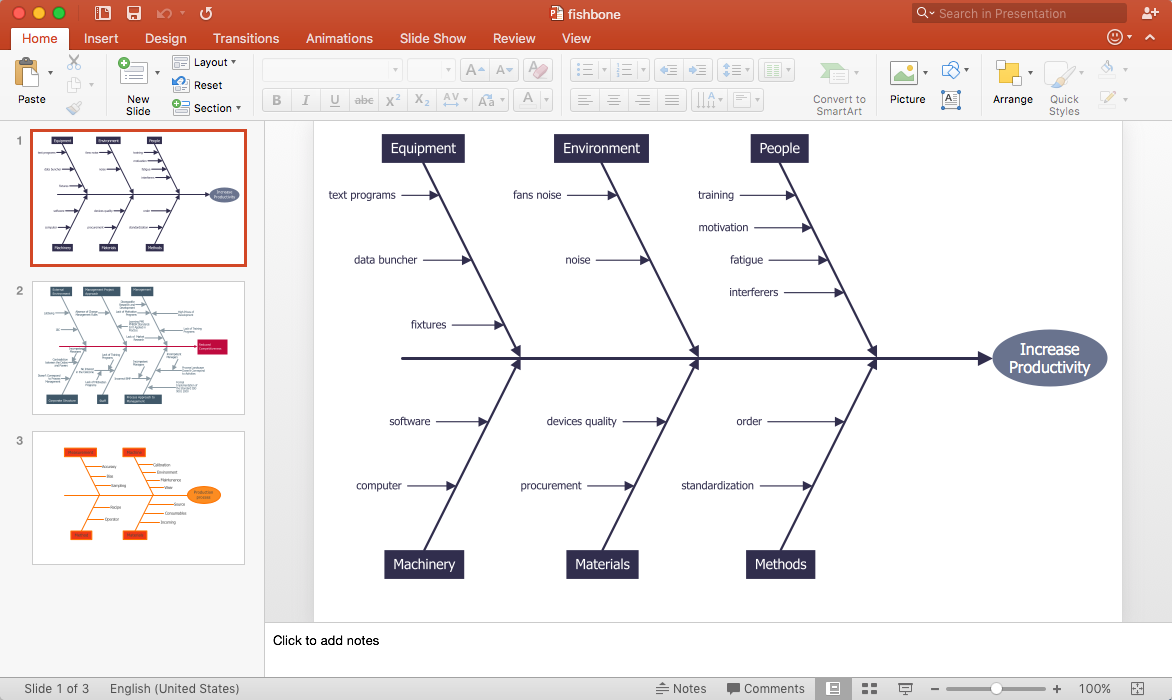Click the Save icon in title bar
1172x700 pixels.
click(133, 13)
